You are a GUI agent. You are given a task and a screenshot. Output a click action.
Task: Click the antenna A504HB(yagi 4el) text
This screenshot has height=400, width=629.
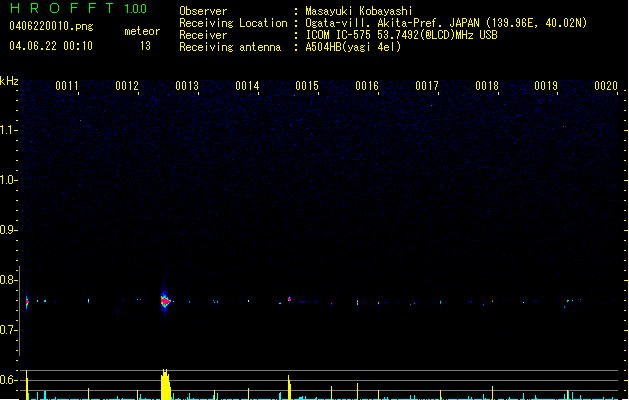point(353,47)
